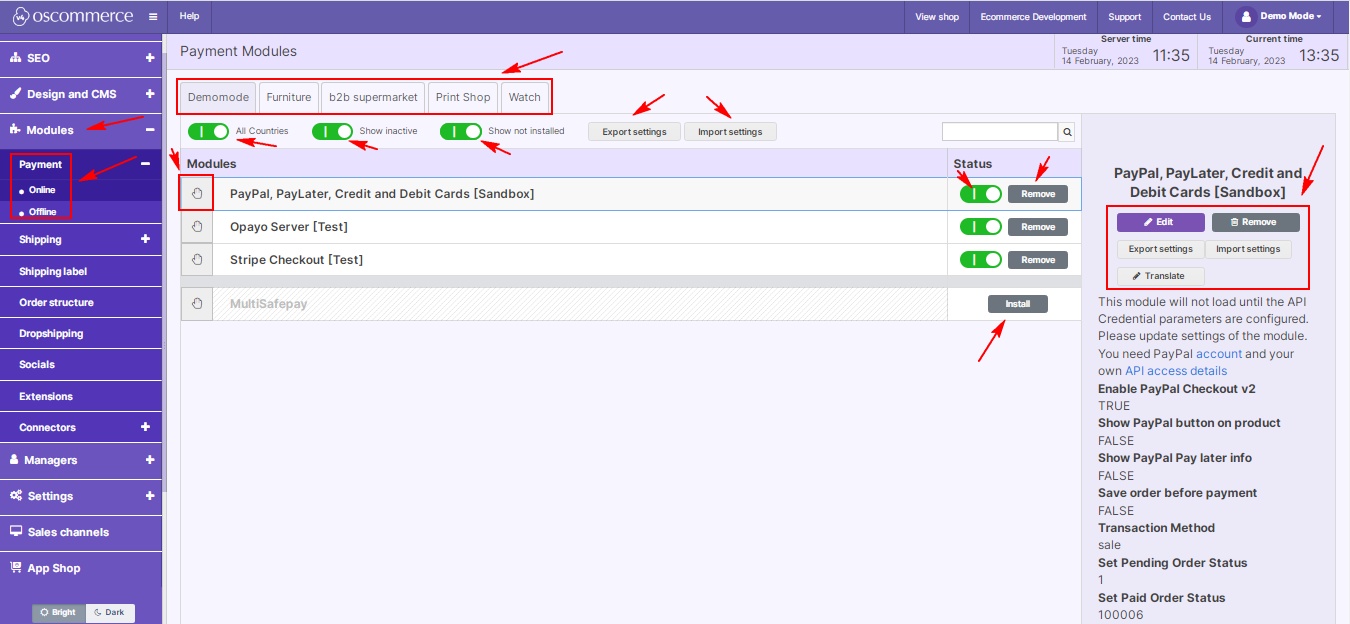Collapse the Payment submenu minus sign
The image size is (1350, 624).
point(145,164)
